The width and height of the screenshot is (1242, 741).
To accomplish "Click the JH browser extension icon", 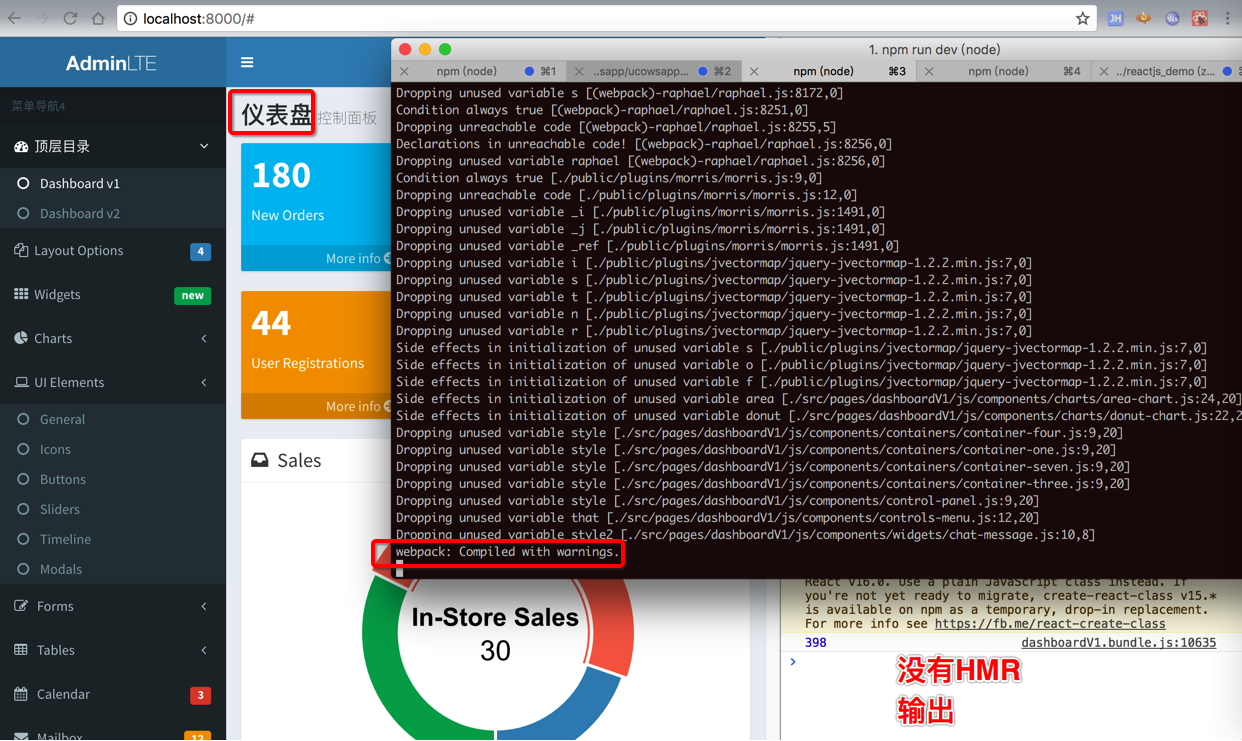I will point(1115,18).
